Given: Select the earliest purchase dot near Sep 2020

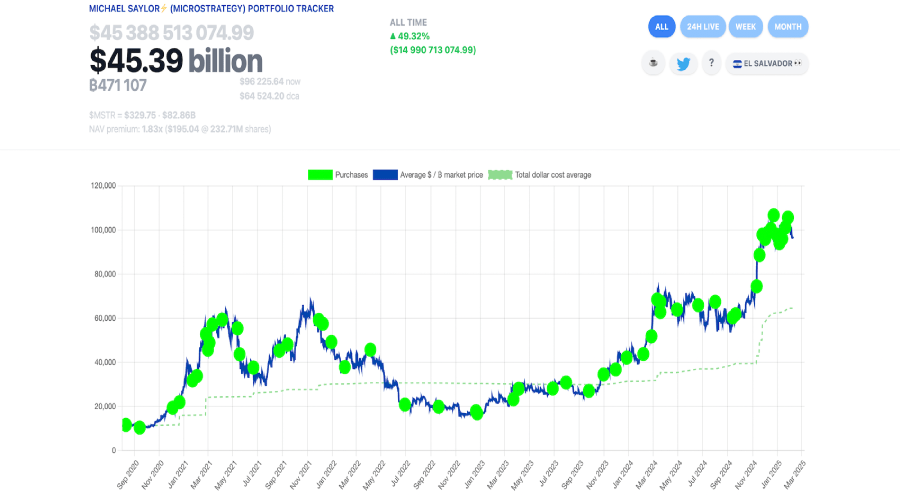Looking at the screenshot, I should 126,425.
